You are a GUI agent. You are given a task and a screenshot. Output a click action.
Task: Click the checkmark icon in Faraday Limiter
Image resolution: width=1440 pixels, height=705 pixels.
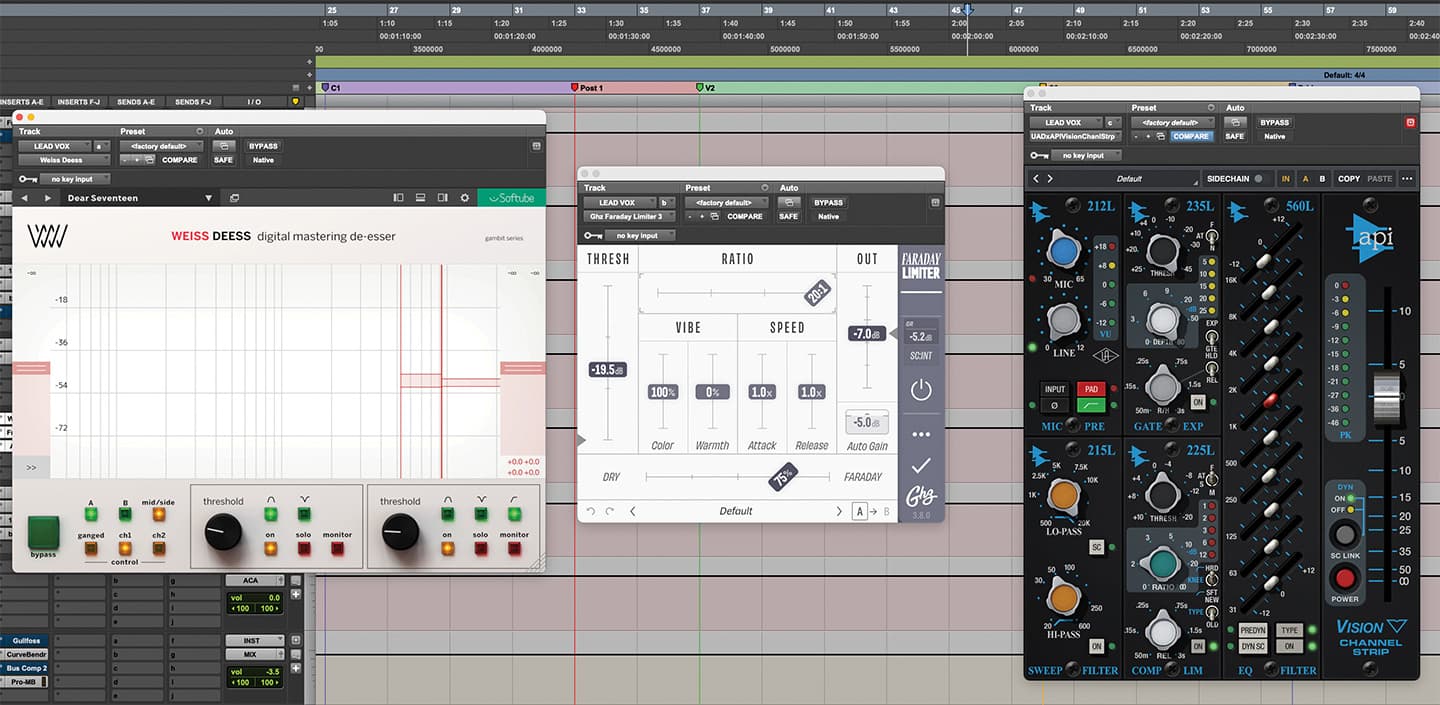(x=921, y=465)
